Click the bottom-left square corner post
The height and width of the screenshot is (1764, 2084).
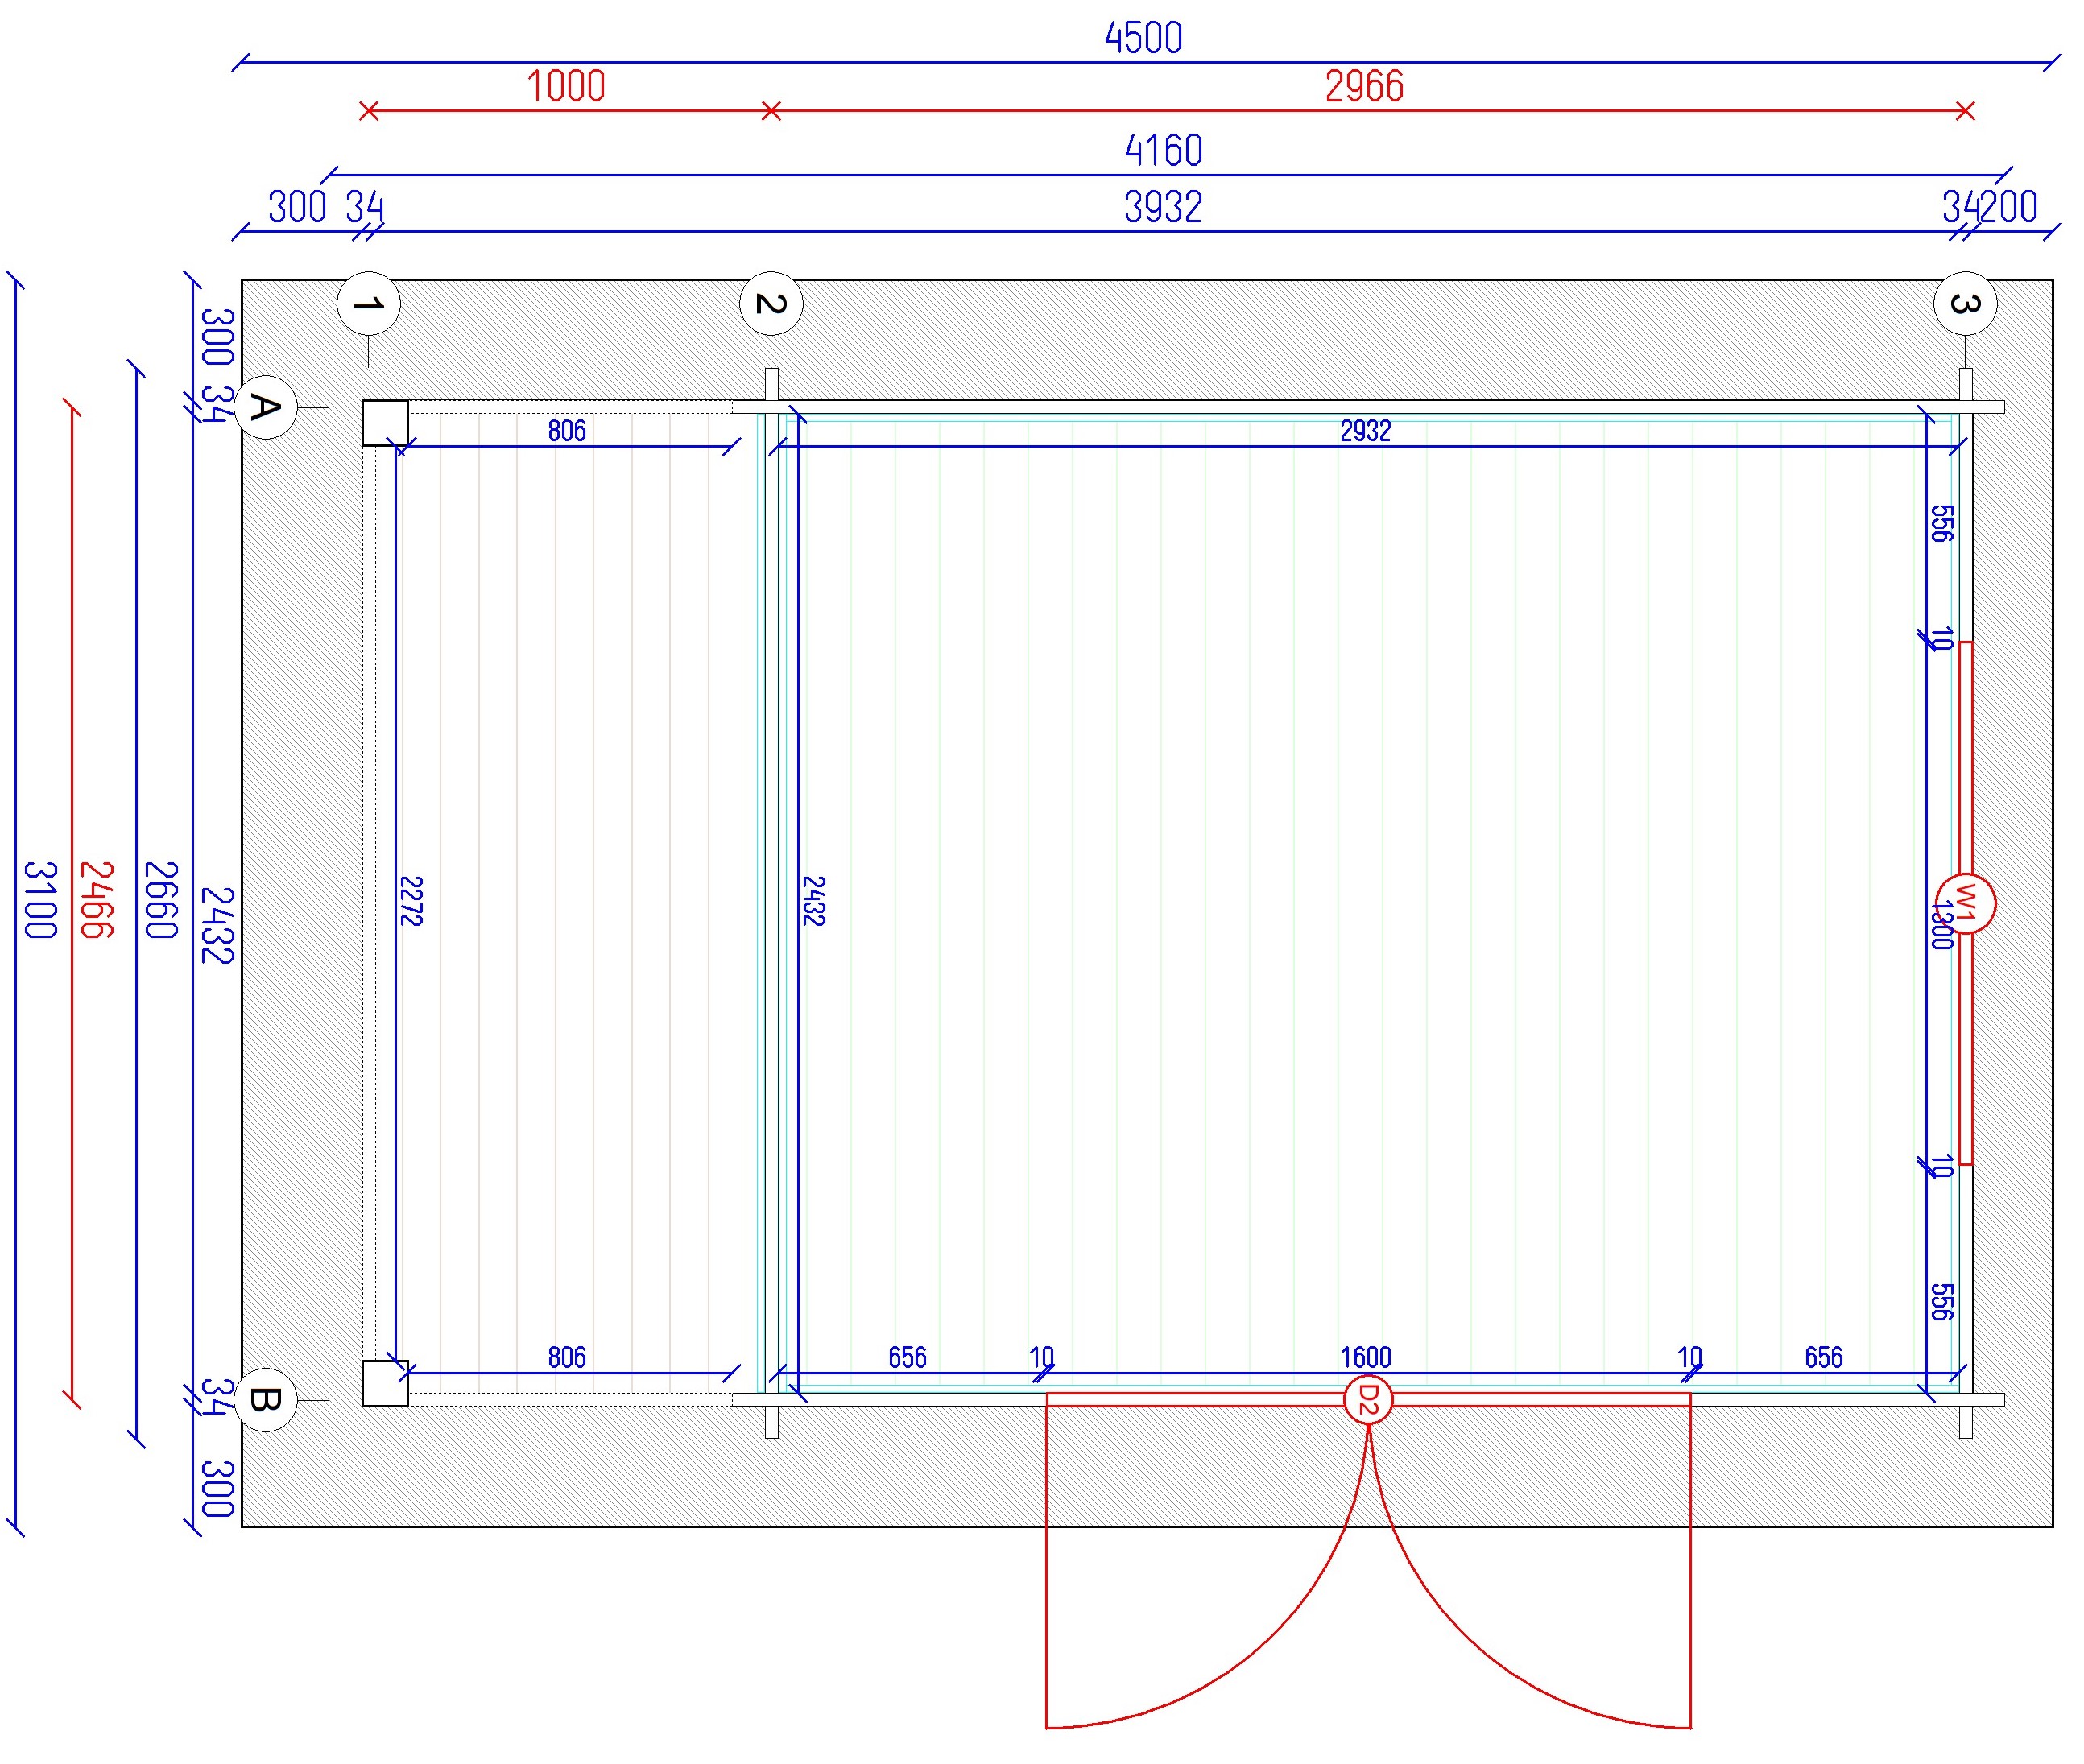click(x=385, y=1383)
